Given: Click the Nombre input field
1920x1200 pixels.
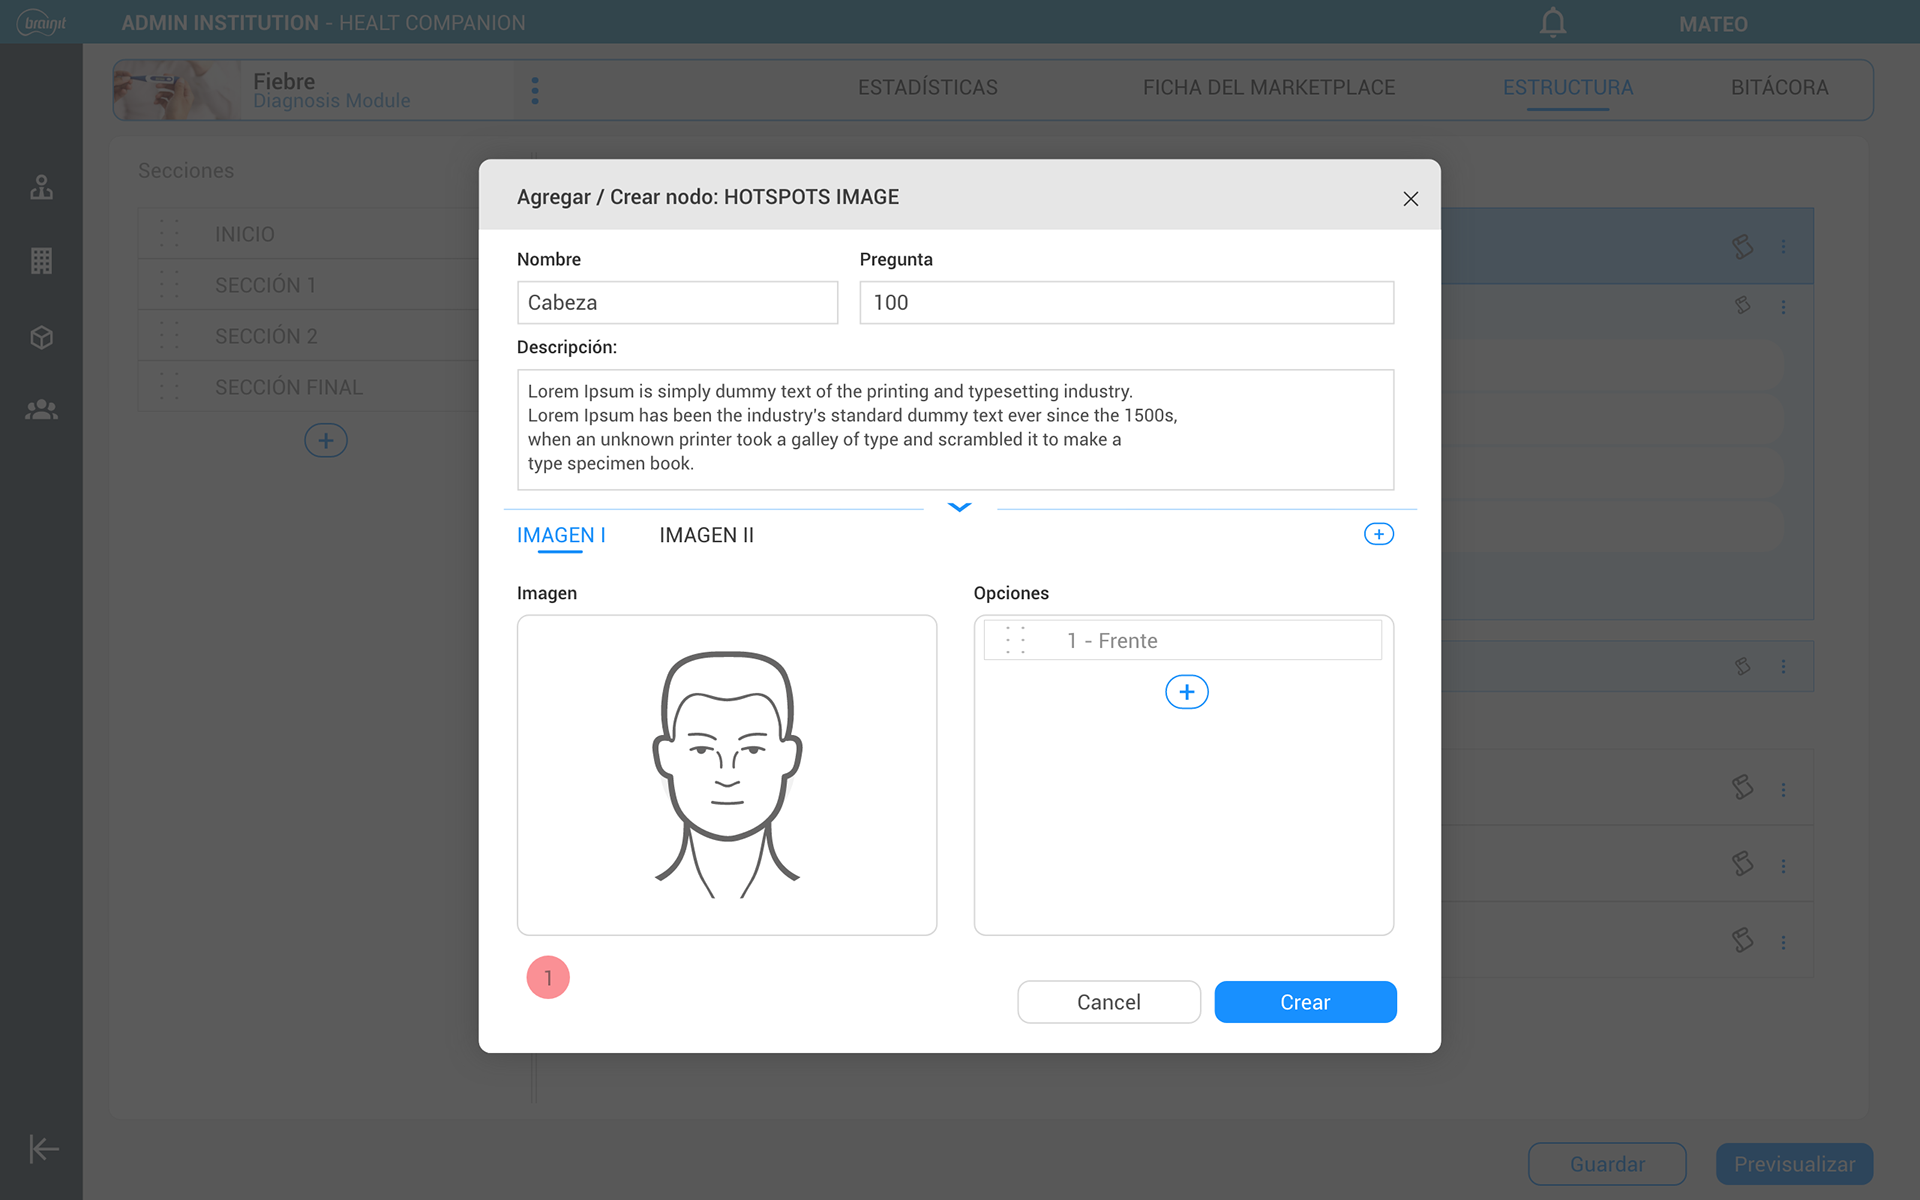Looking at the screenshot, I should pyautogui.click(x=677, y=302).
